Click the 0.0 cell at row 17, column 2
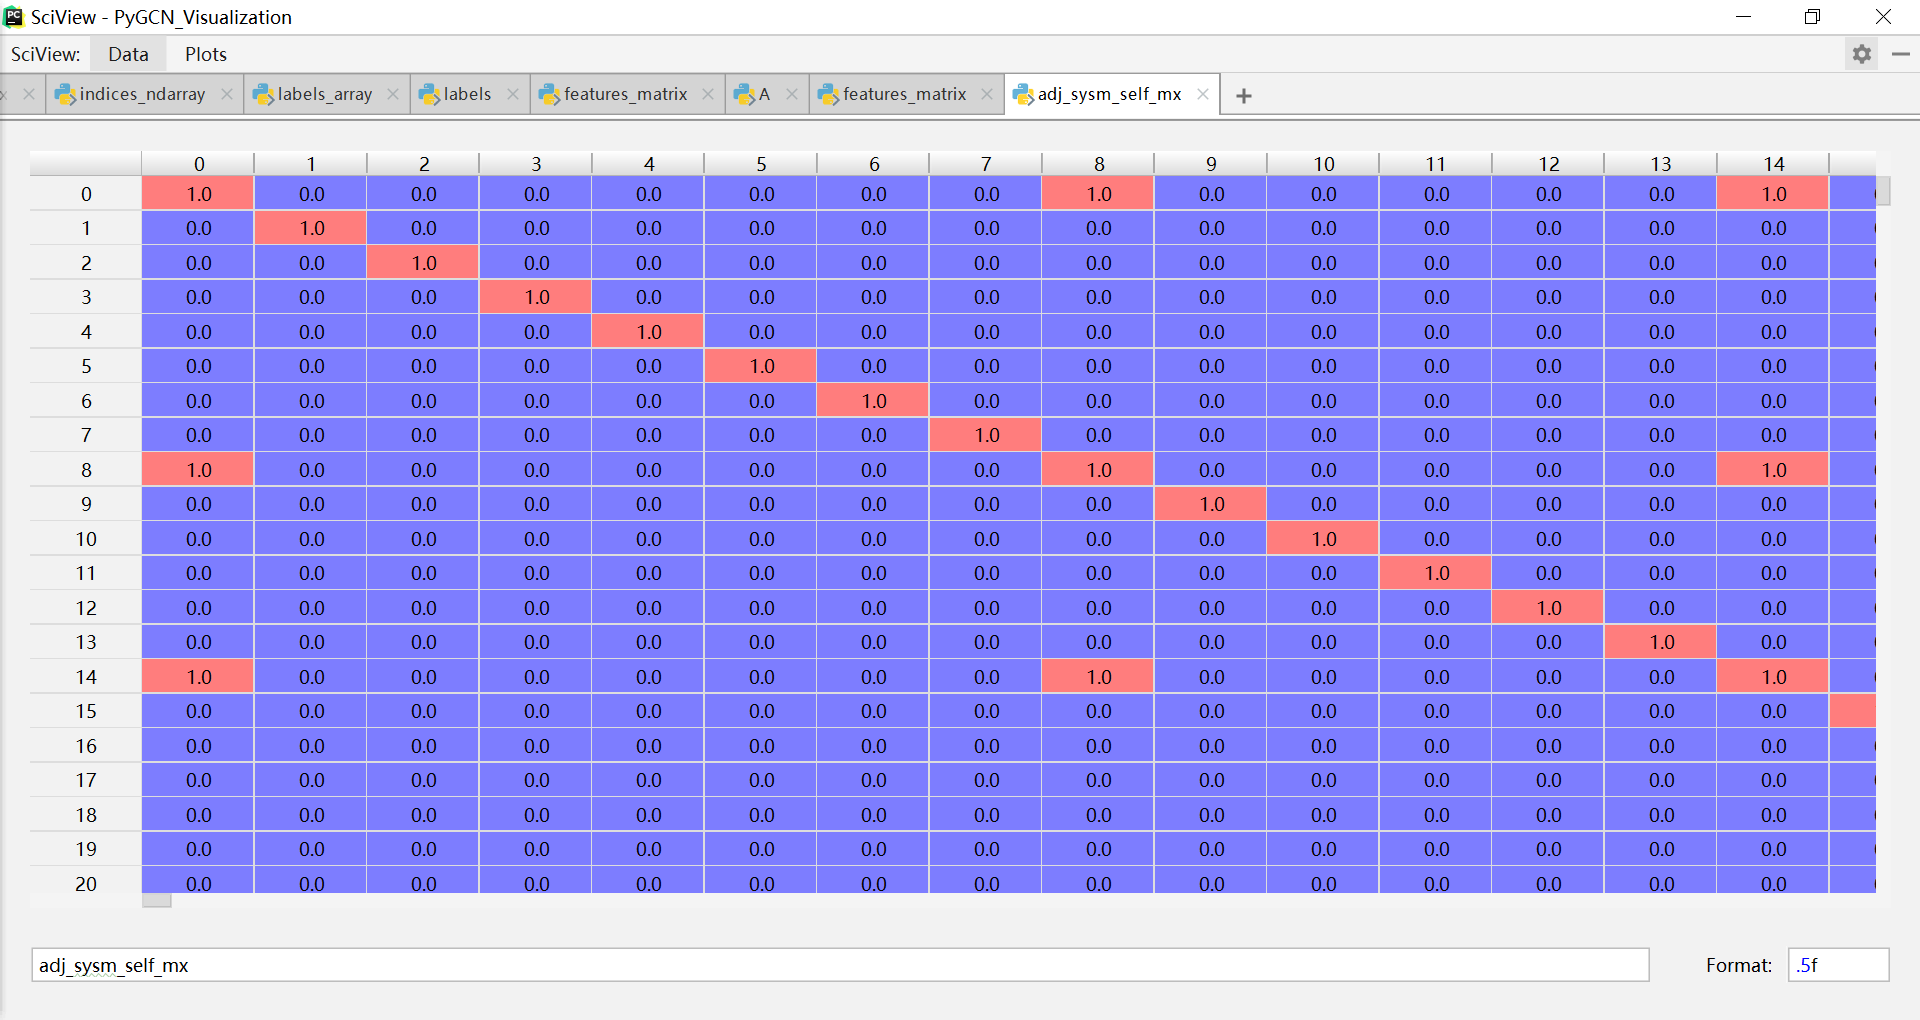1920x1020 pixels. (423, 780)
